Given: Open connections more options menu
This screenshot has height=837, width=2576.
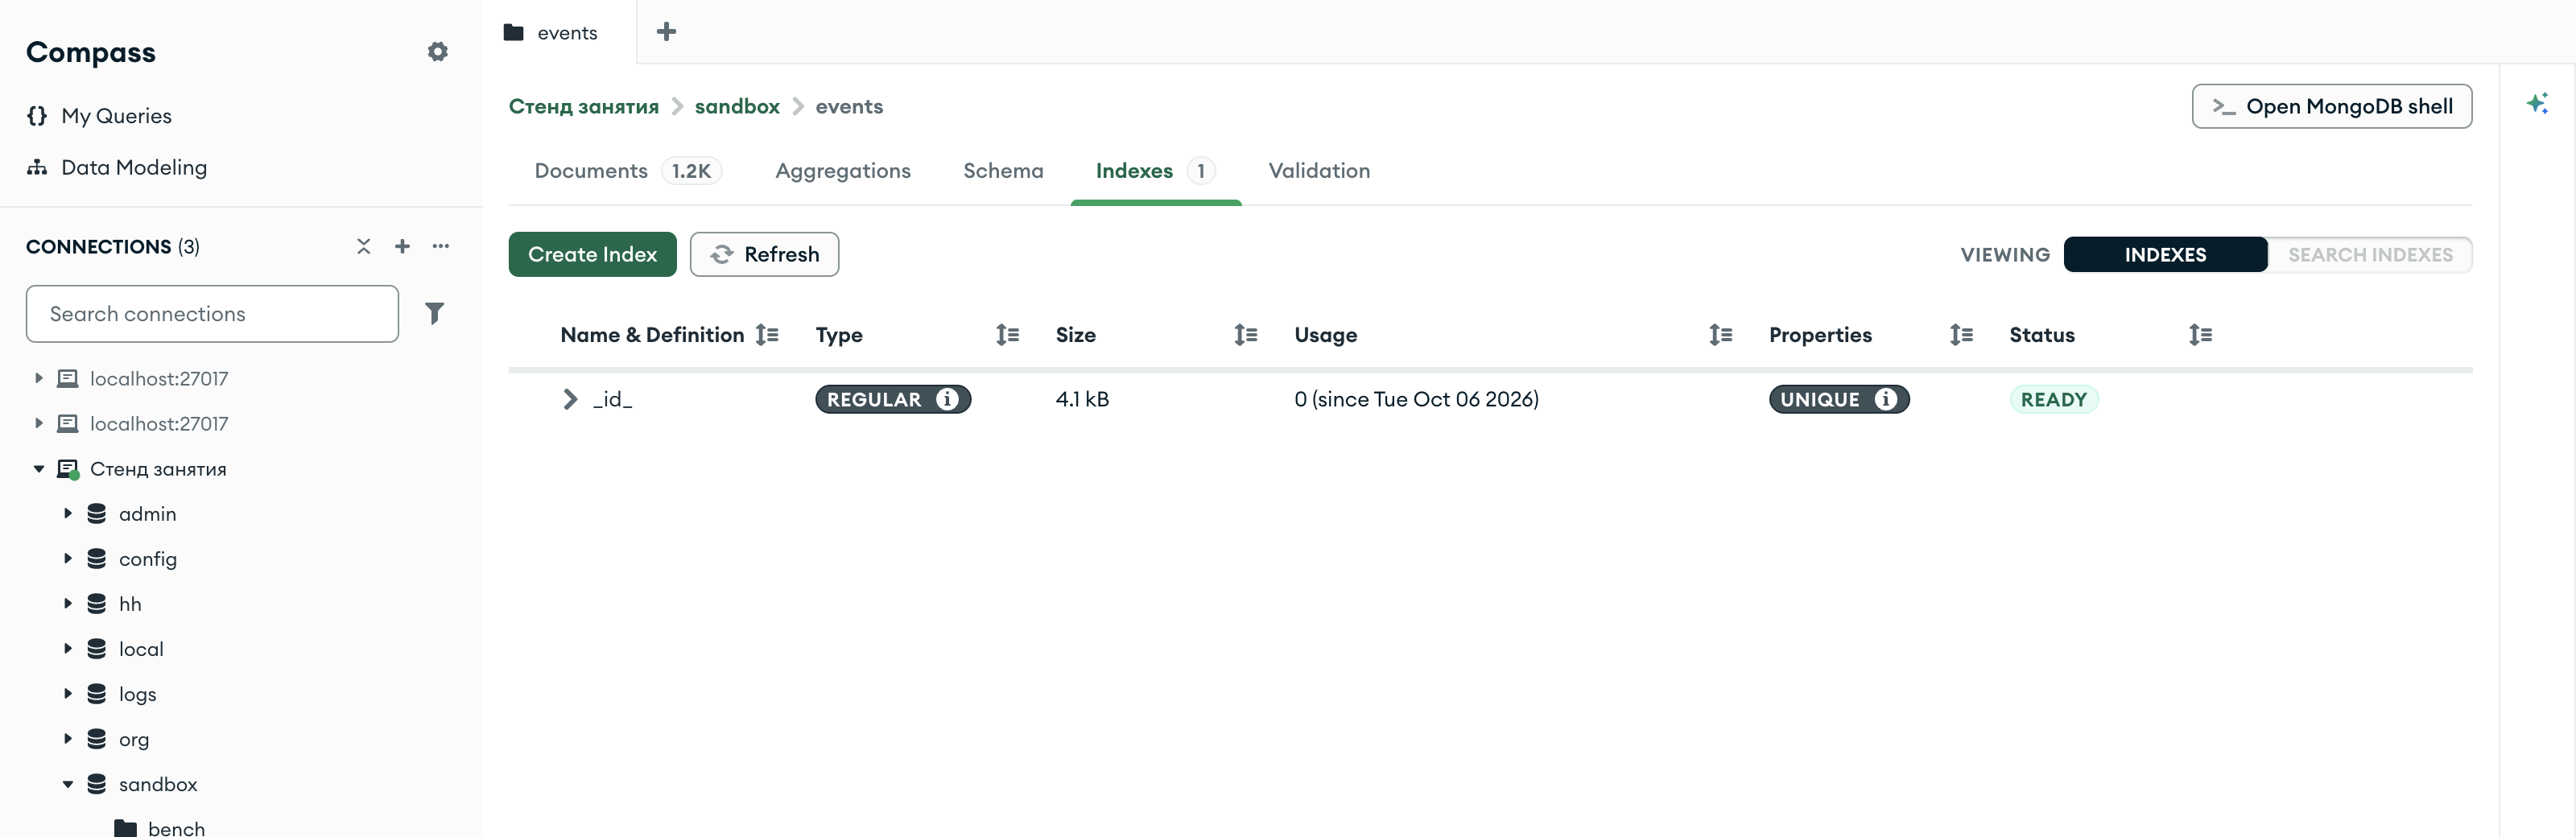Looking at the screenshot, I should click(x=441, y=246).
